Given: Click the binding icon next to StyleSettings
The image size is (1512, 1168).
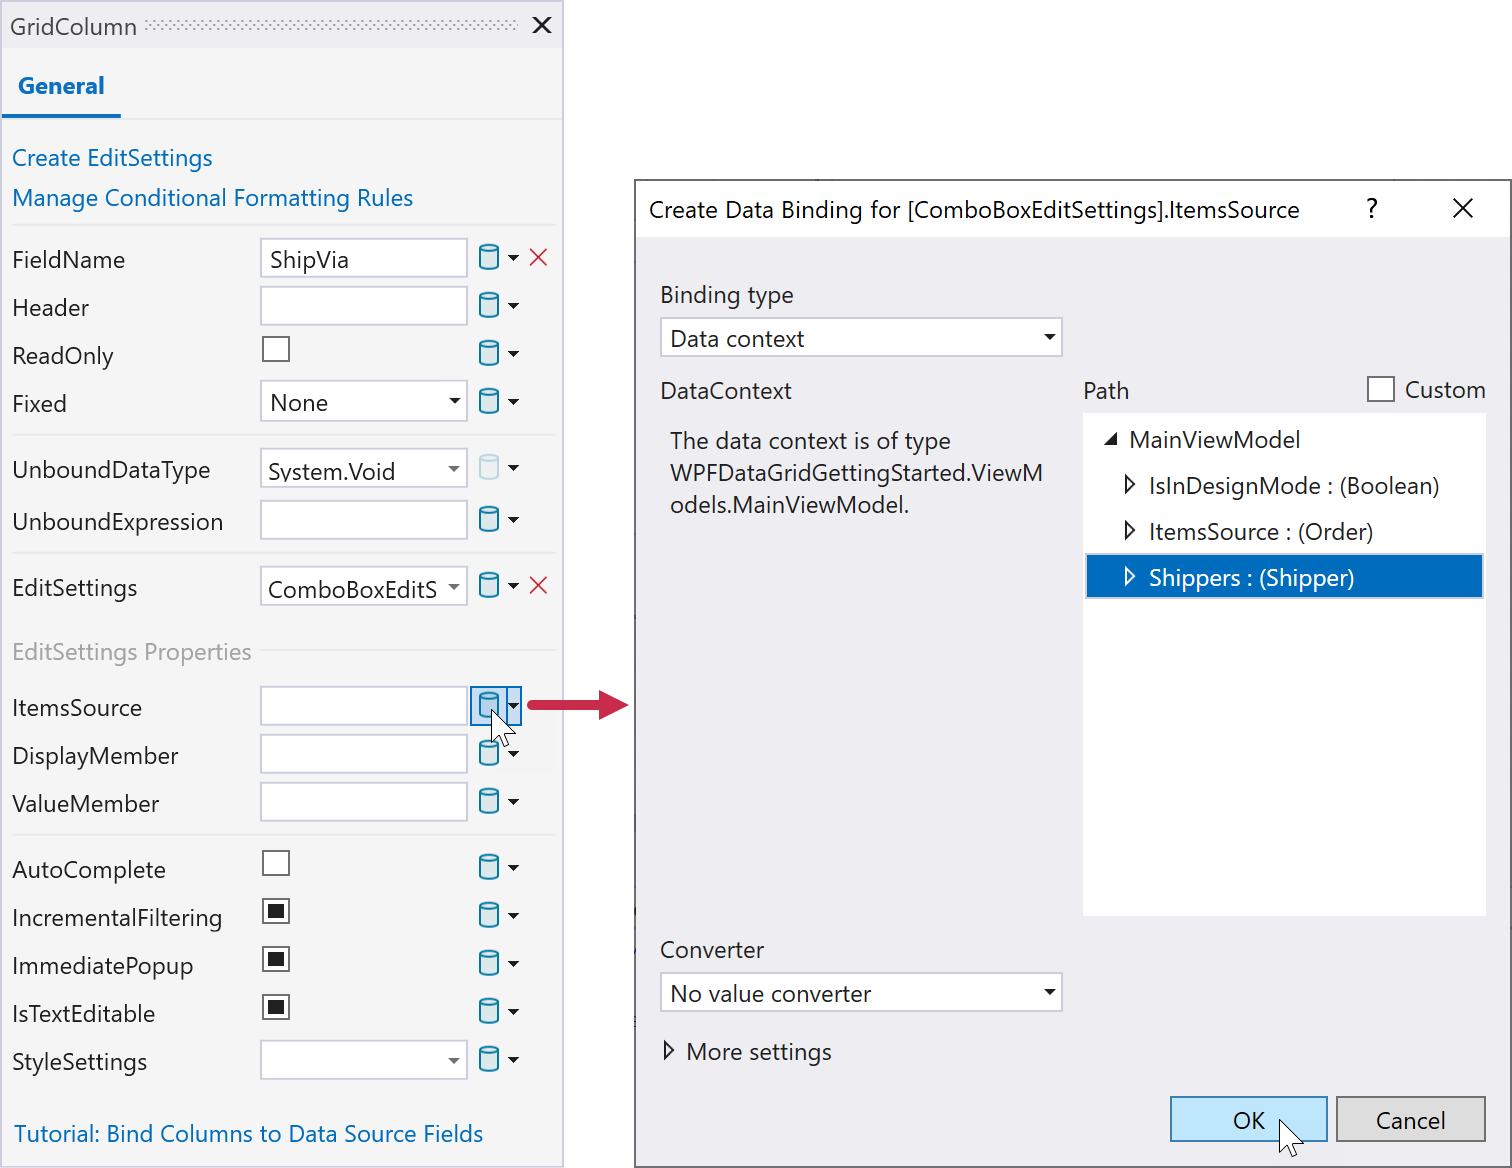Looking at the screenshot, I should tap(489, 1060).
